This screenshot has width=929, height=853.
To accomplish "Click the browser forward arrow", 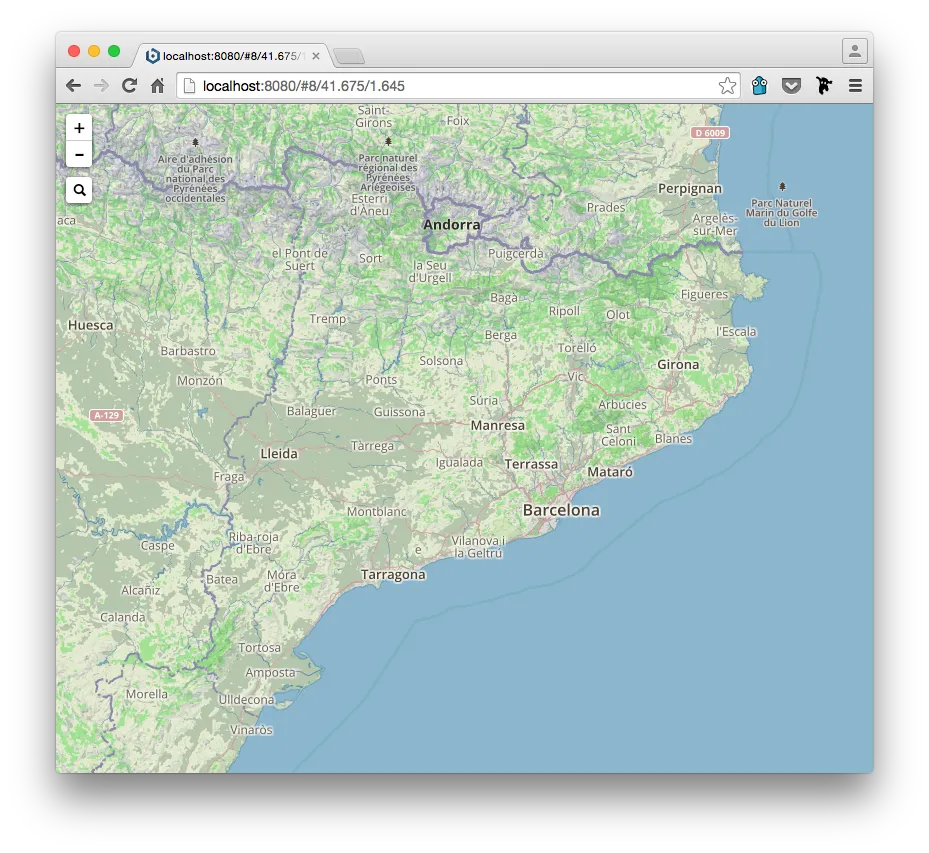I will pyautogui.click(x=101, y=86).
